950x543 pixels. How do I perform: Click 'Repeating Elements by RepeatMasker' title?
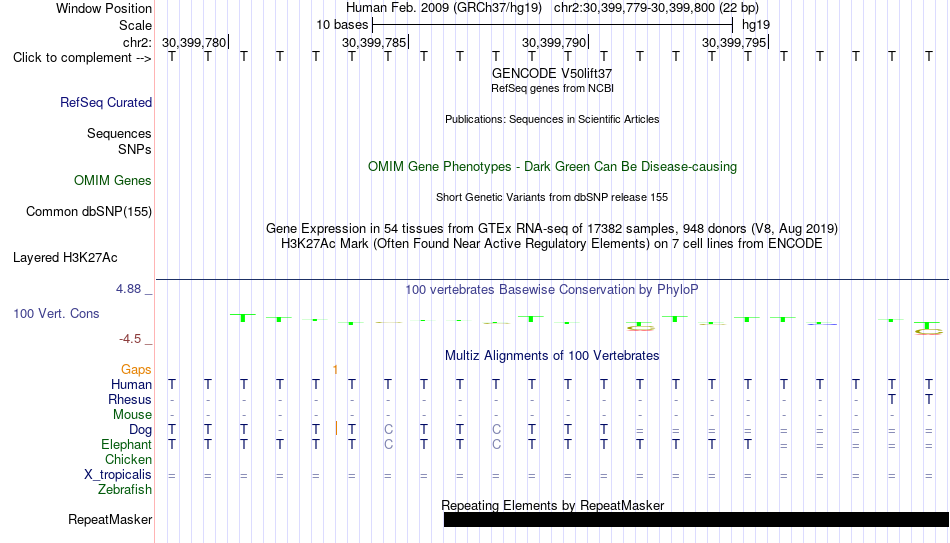pos(552,505)
